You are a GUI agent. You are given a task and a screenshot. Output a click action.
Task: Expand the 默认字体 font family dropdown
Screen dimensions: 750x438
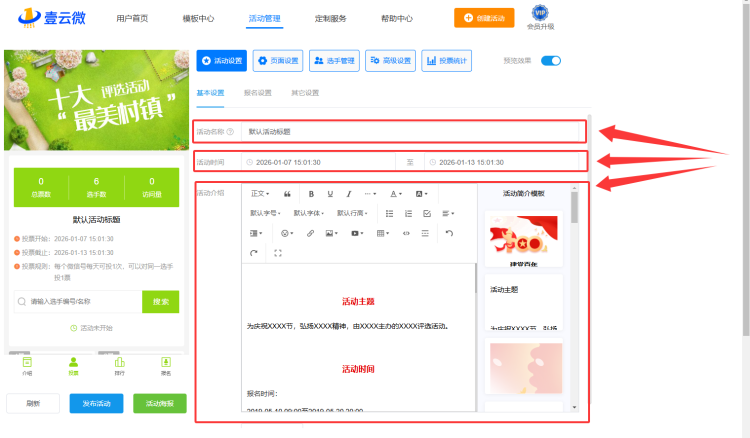[309, 213]
